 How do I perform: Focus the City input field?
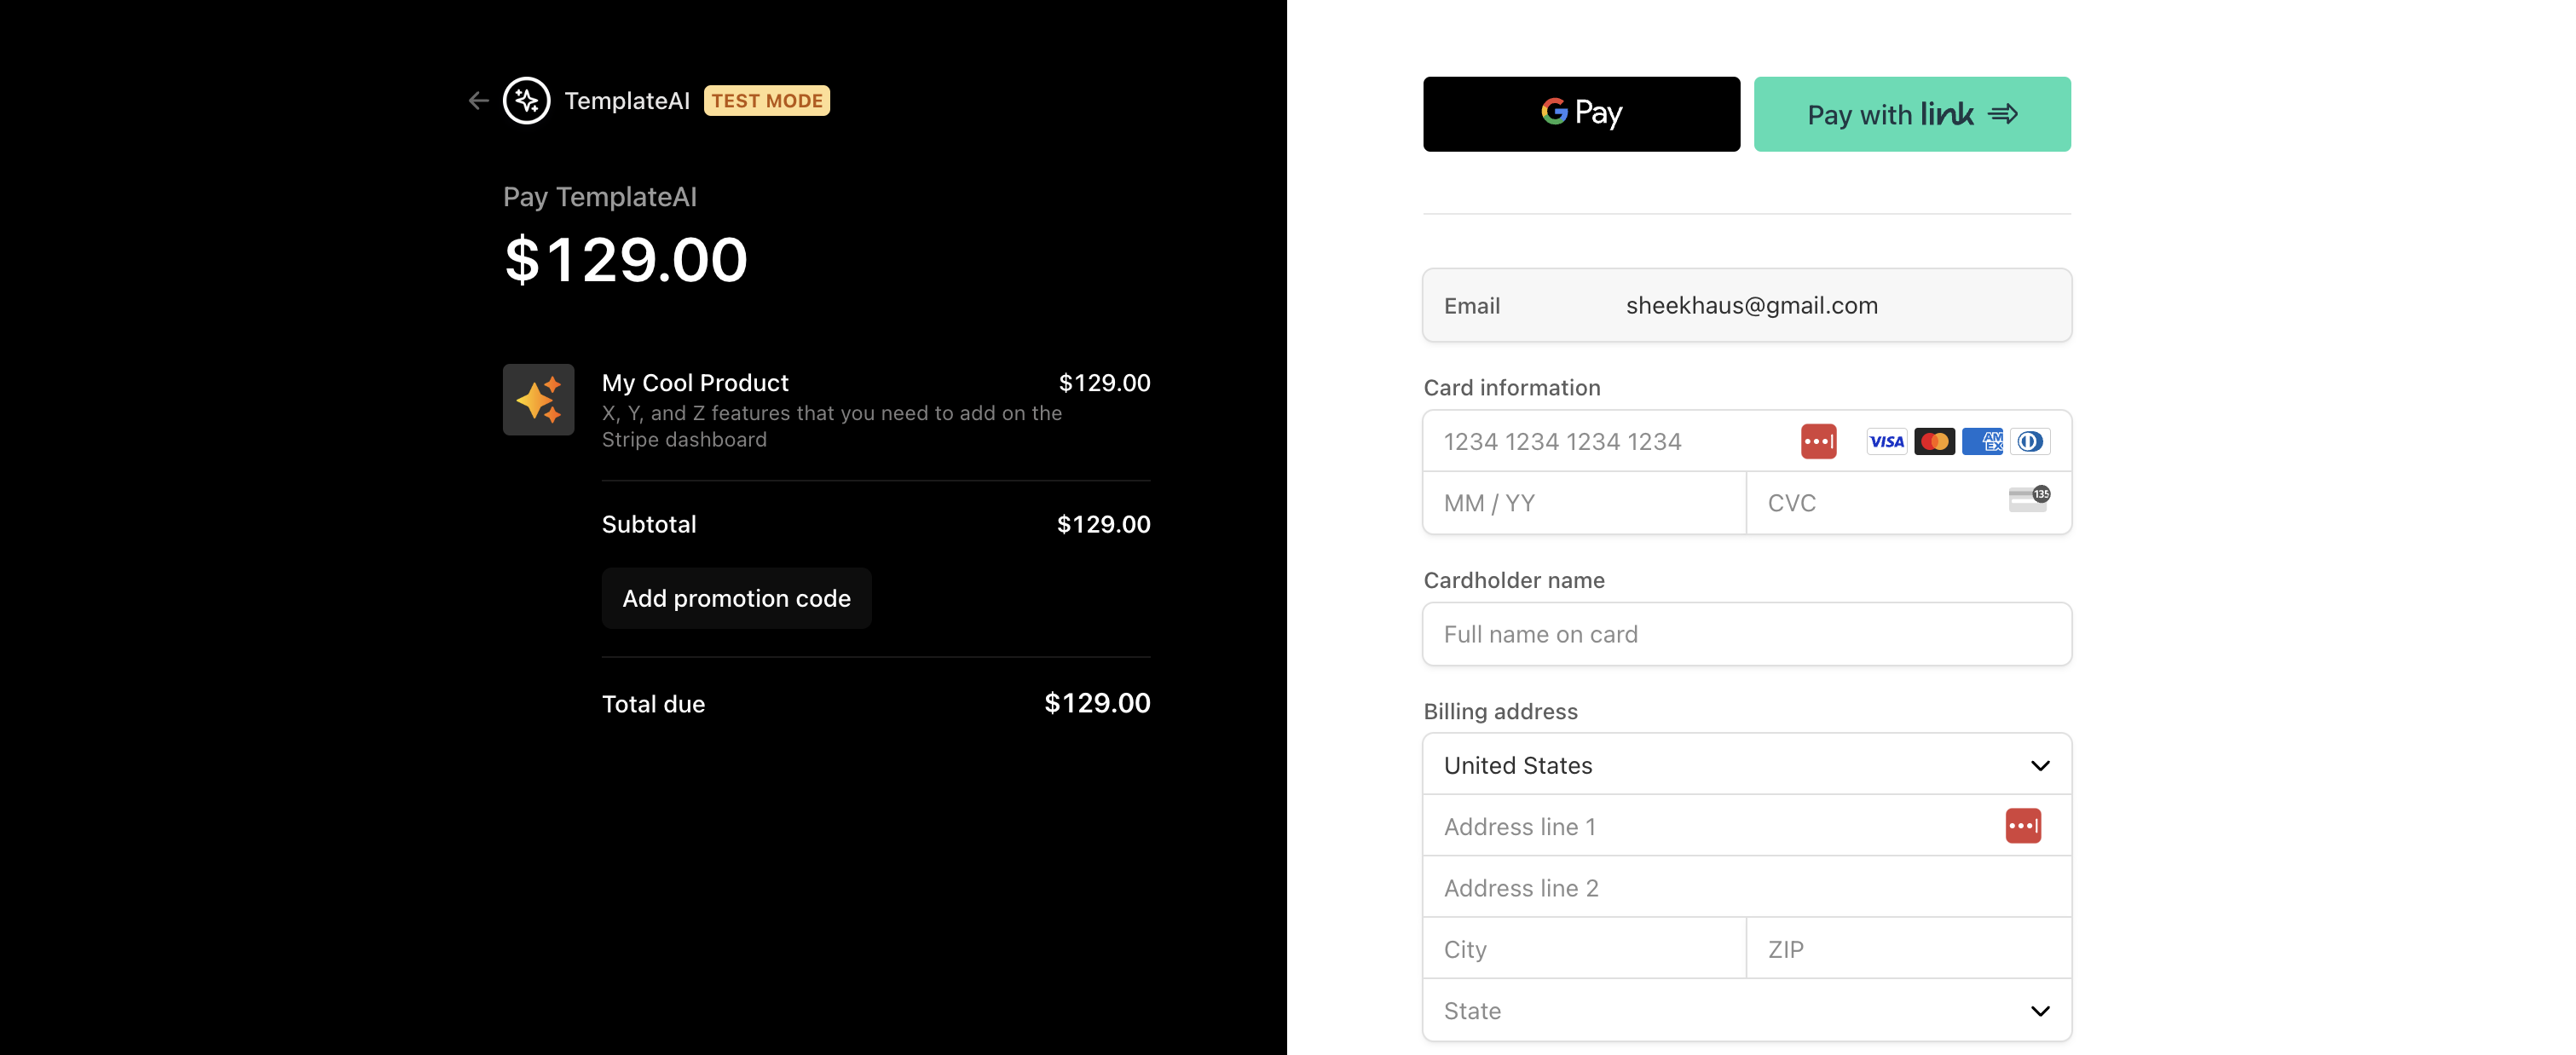click(1584, 948)
